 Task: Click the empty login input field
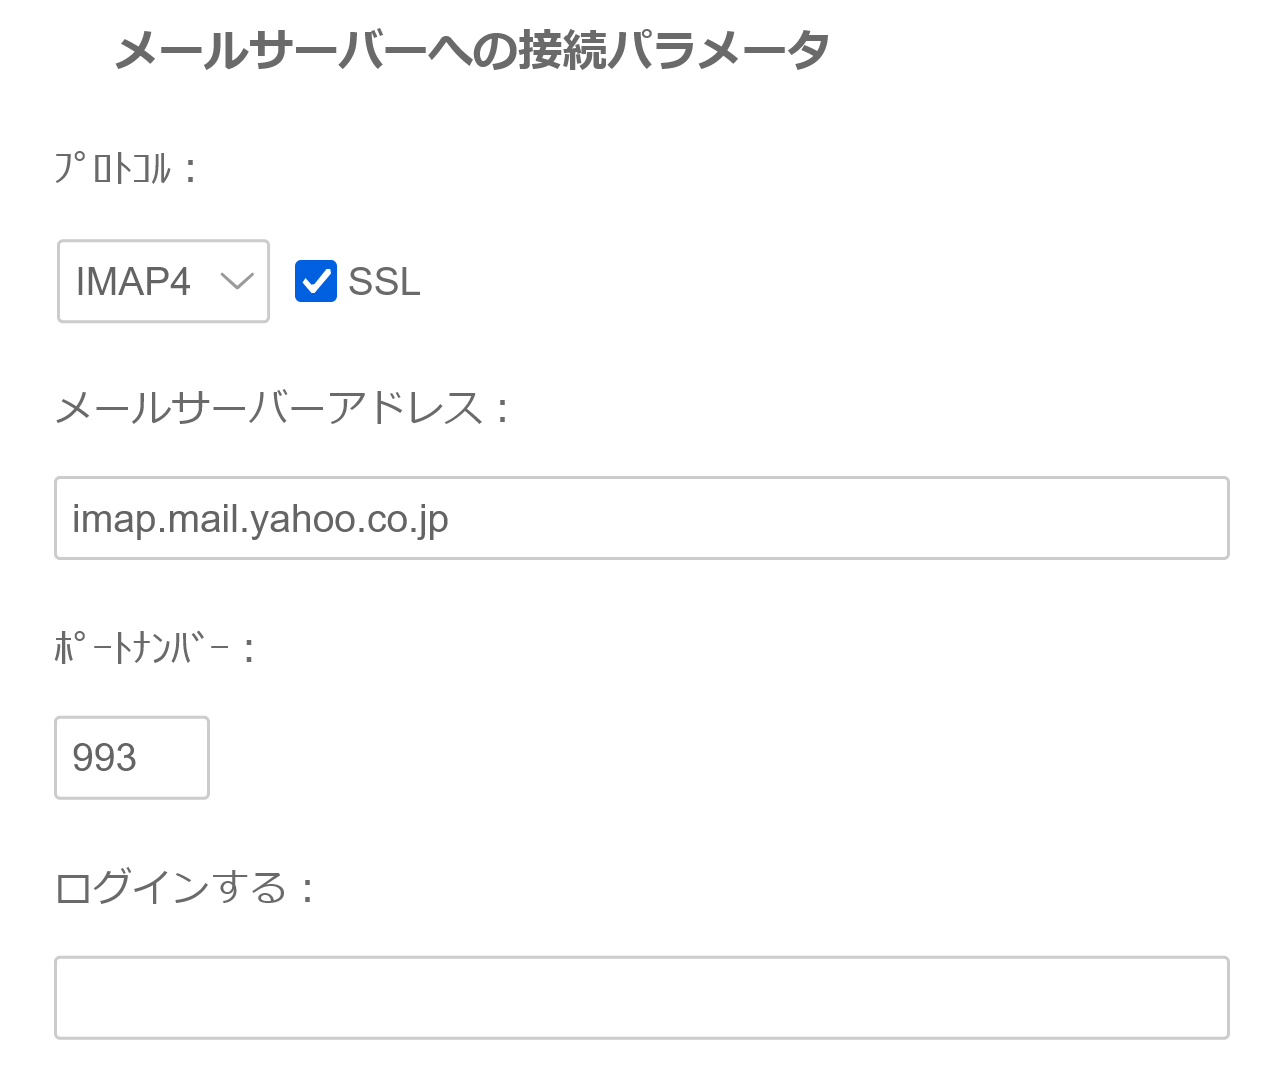(x=641, y=997)
